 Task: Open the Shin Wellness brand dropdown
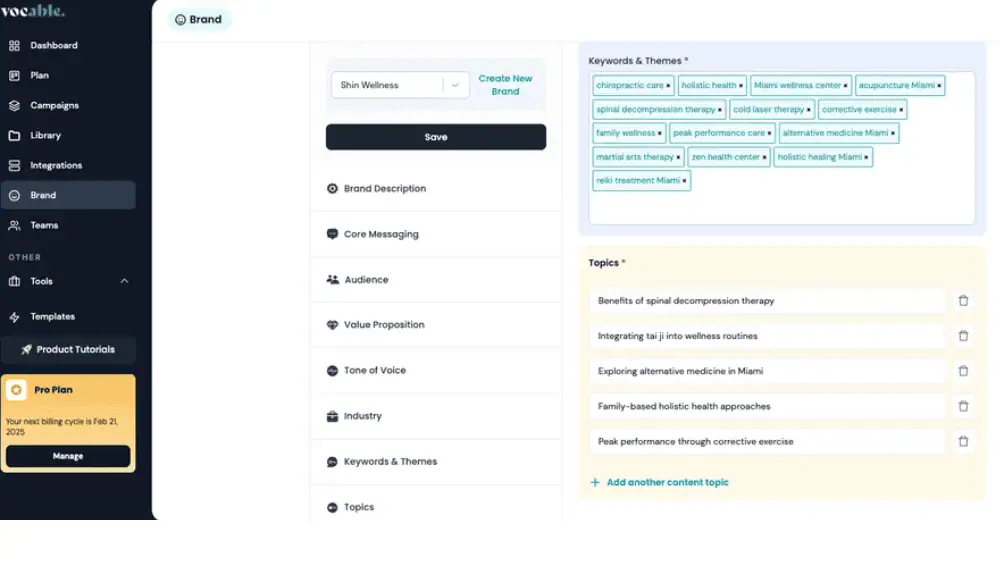coord(455,86)
